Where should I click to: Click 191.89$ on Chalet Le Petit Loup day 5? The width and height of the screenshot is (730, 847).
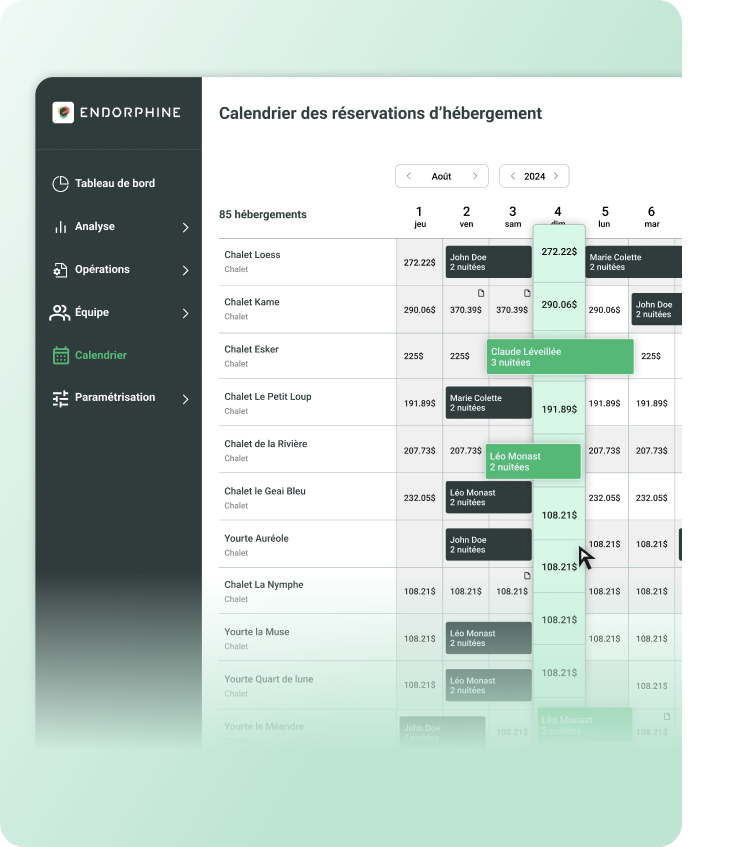[604, 403]
